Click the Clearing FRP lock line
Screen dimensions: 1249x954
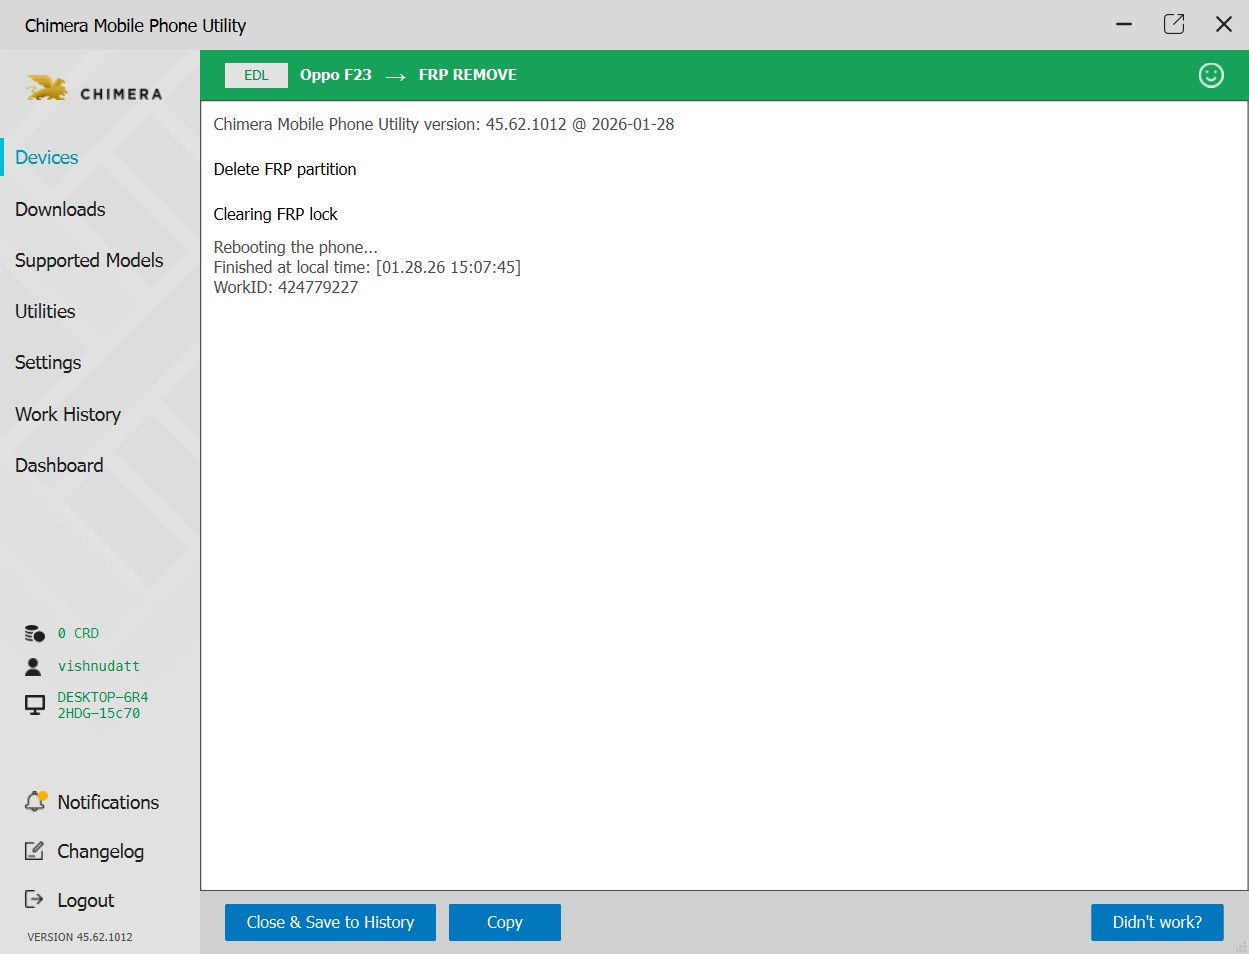point(276,214)
